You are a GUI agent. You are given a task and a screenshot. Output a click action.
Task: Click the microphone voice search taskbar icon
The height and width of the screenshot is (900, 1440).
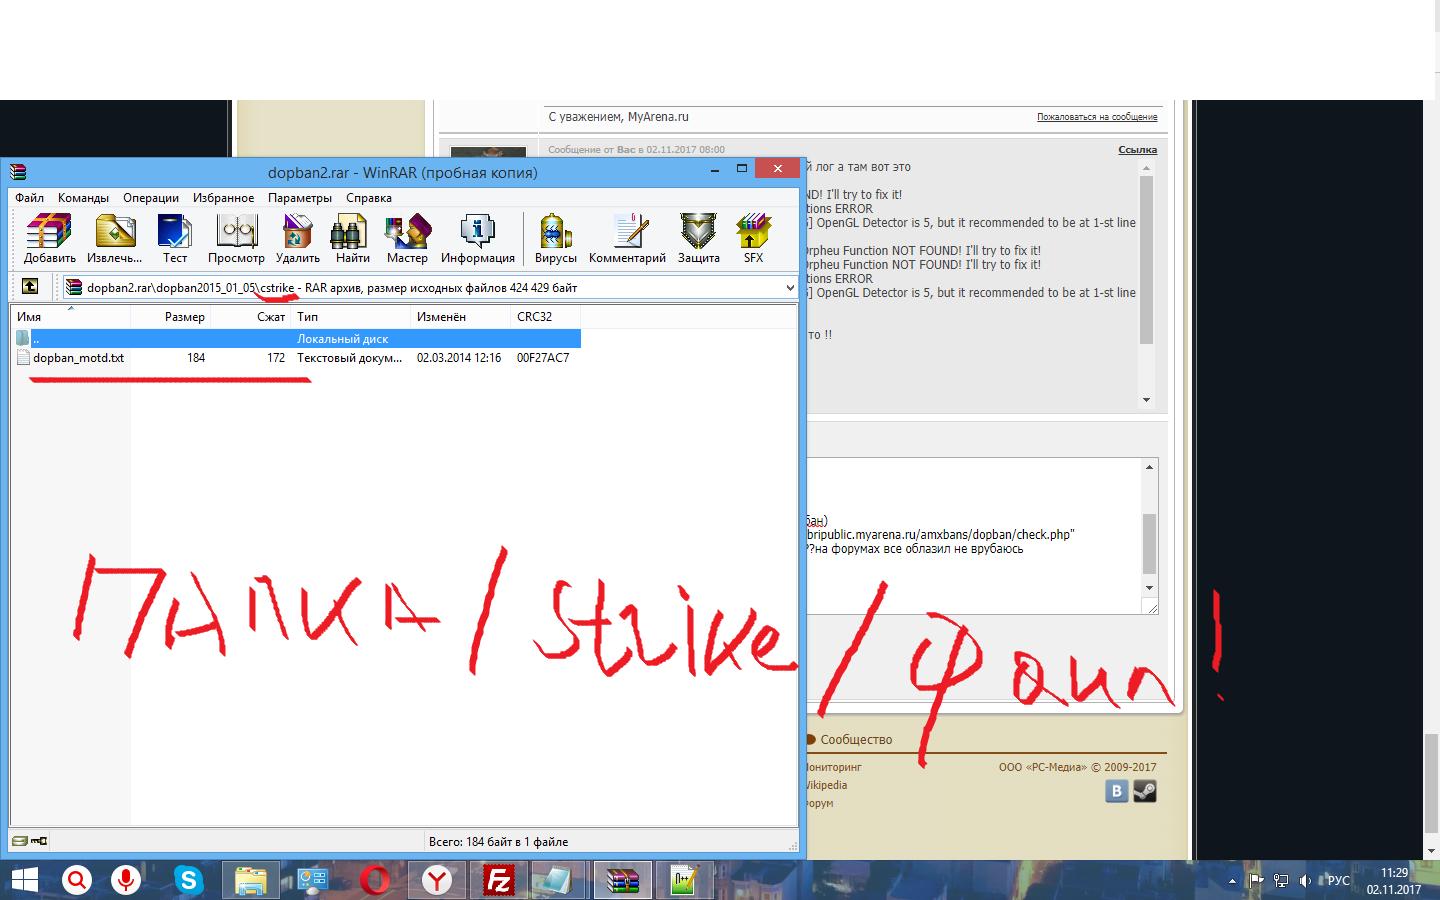tap(126, 881)
